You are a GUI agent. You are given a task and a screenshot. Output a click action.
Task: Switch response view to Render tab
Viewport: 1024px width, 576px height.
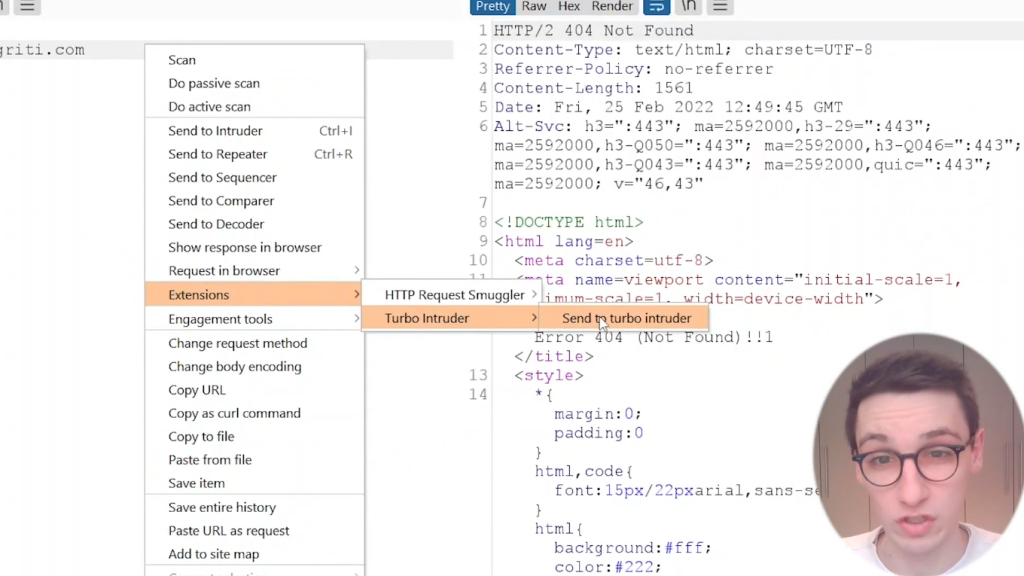(x=612, y=7)
